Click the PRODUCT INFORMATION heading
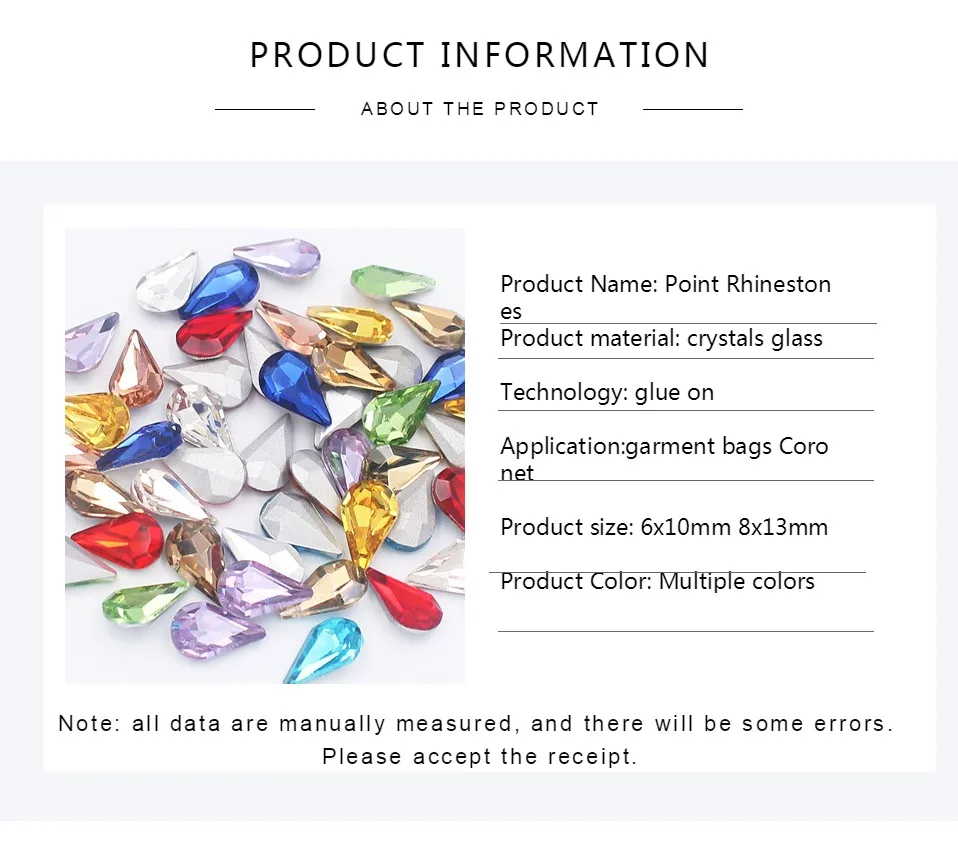The width and height of the screenshot is (958, 842). pos(480,55)
